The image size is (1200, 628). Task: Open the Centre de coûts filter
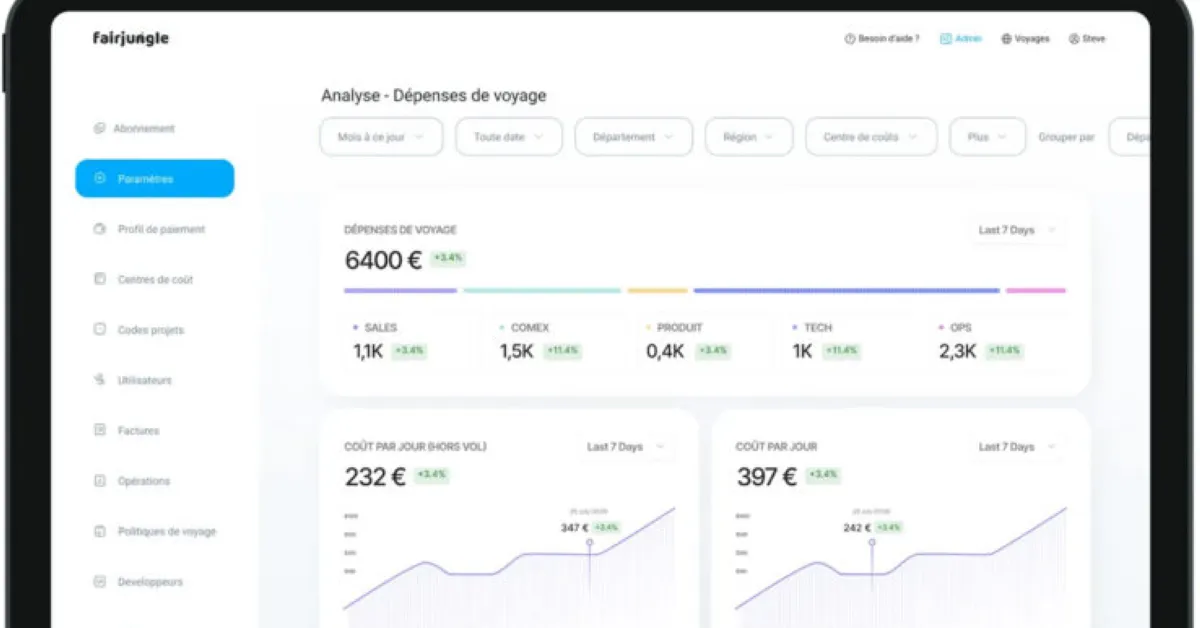pos(871,137)
